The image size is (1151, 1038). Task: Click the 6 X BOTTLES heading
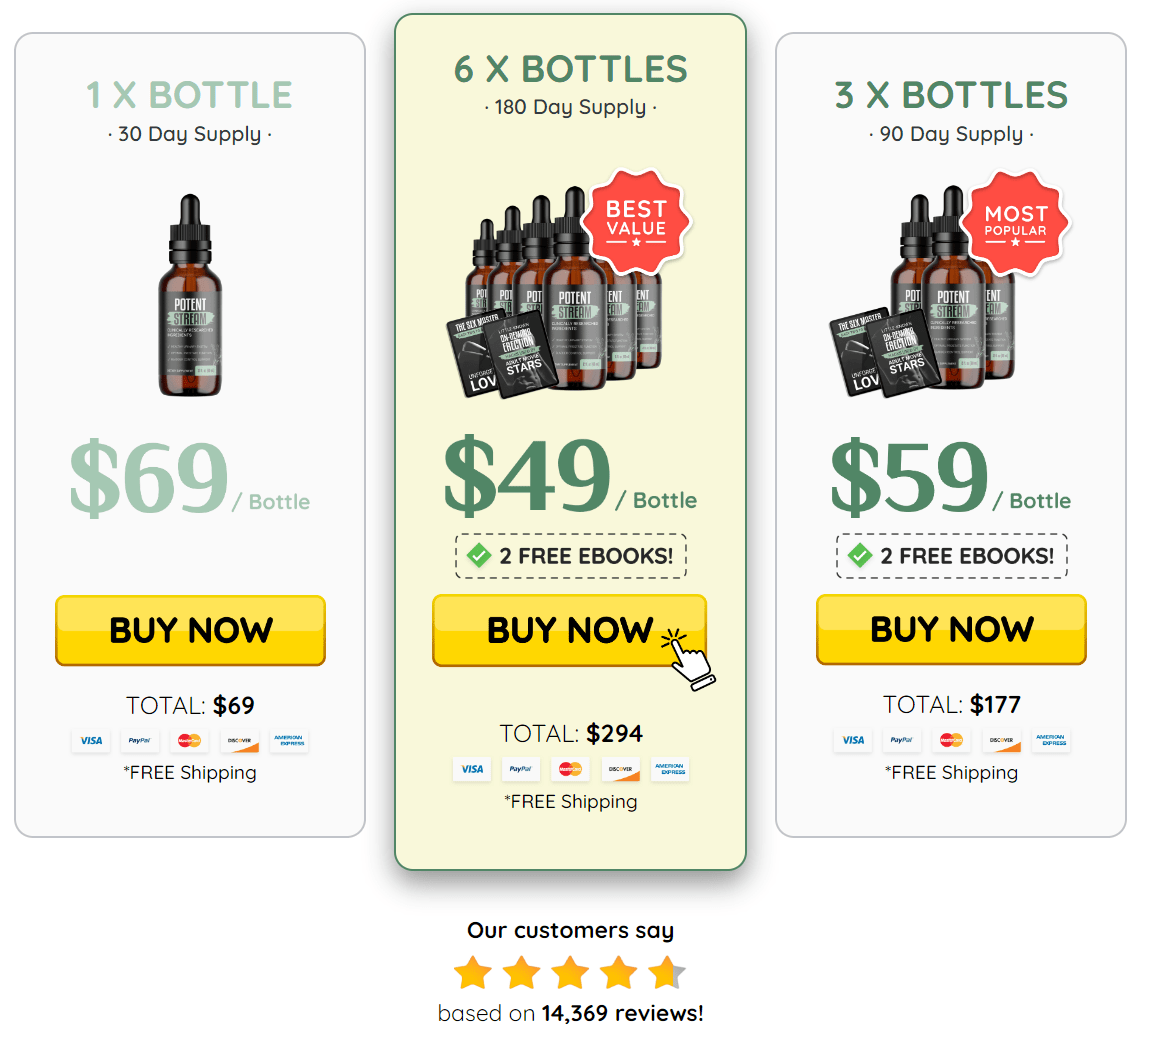click(x=570, y=70)
